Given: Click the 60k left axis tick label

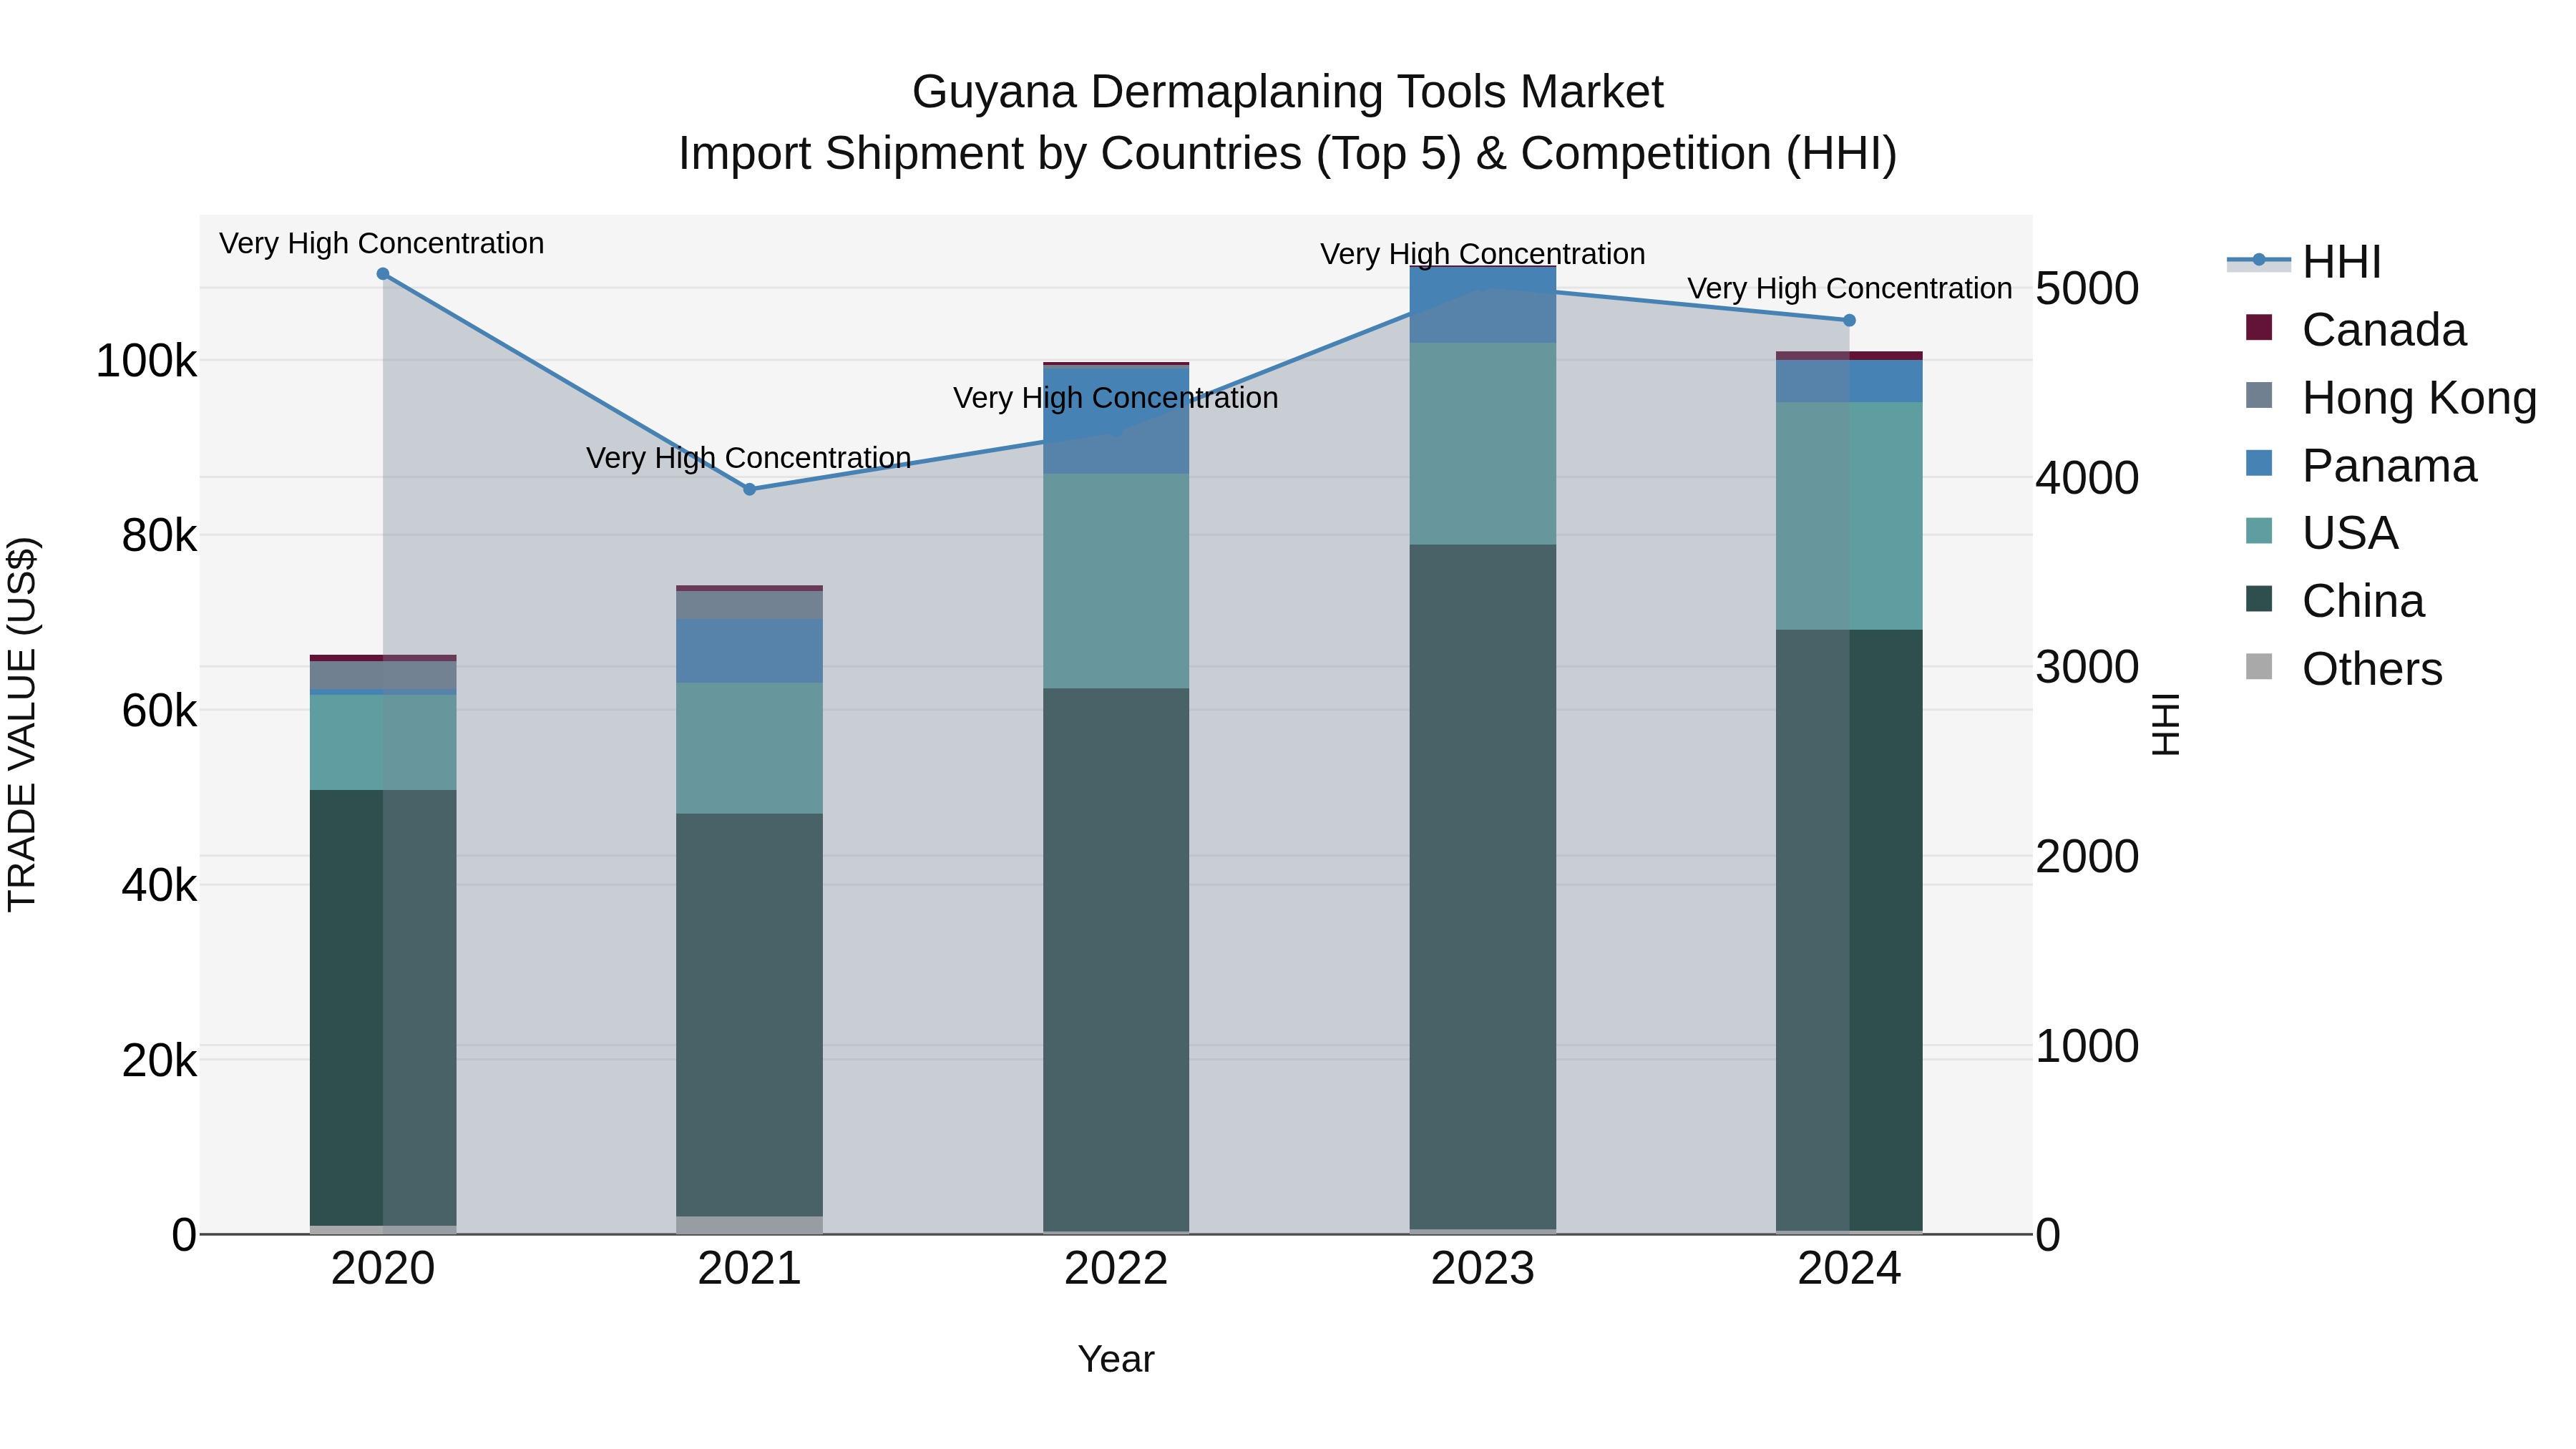Looking at the screenshot, I should pos(159,711).
